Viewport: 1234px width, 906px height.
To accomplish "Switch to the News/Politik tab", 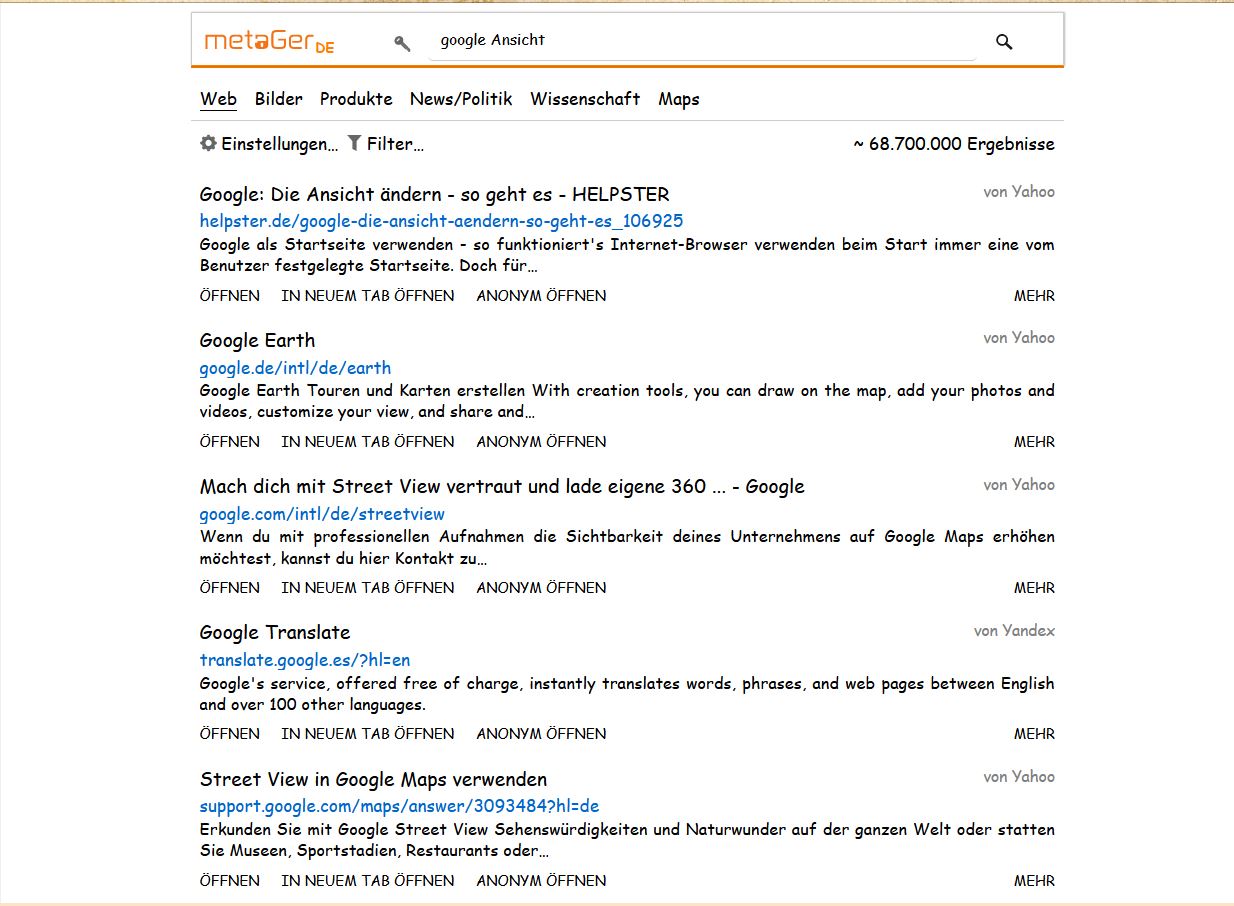I will coord(461,99).
